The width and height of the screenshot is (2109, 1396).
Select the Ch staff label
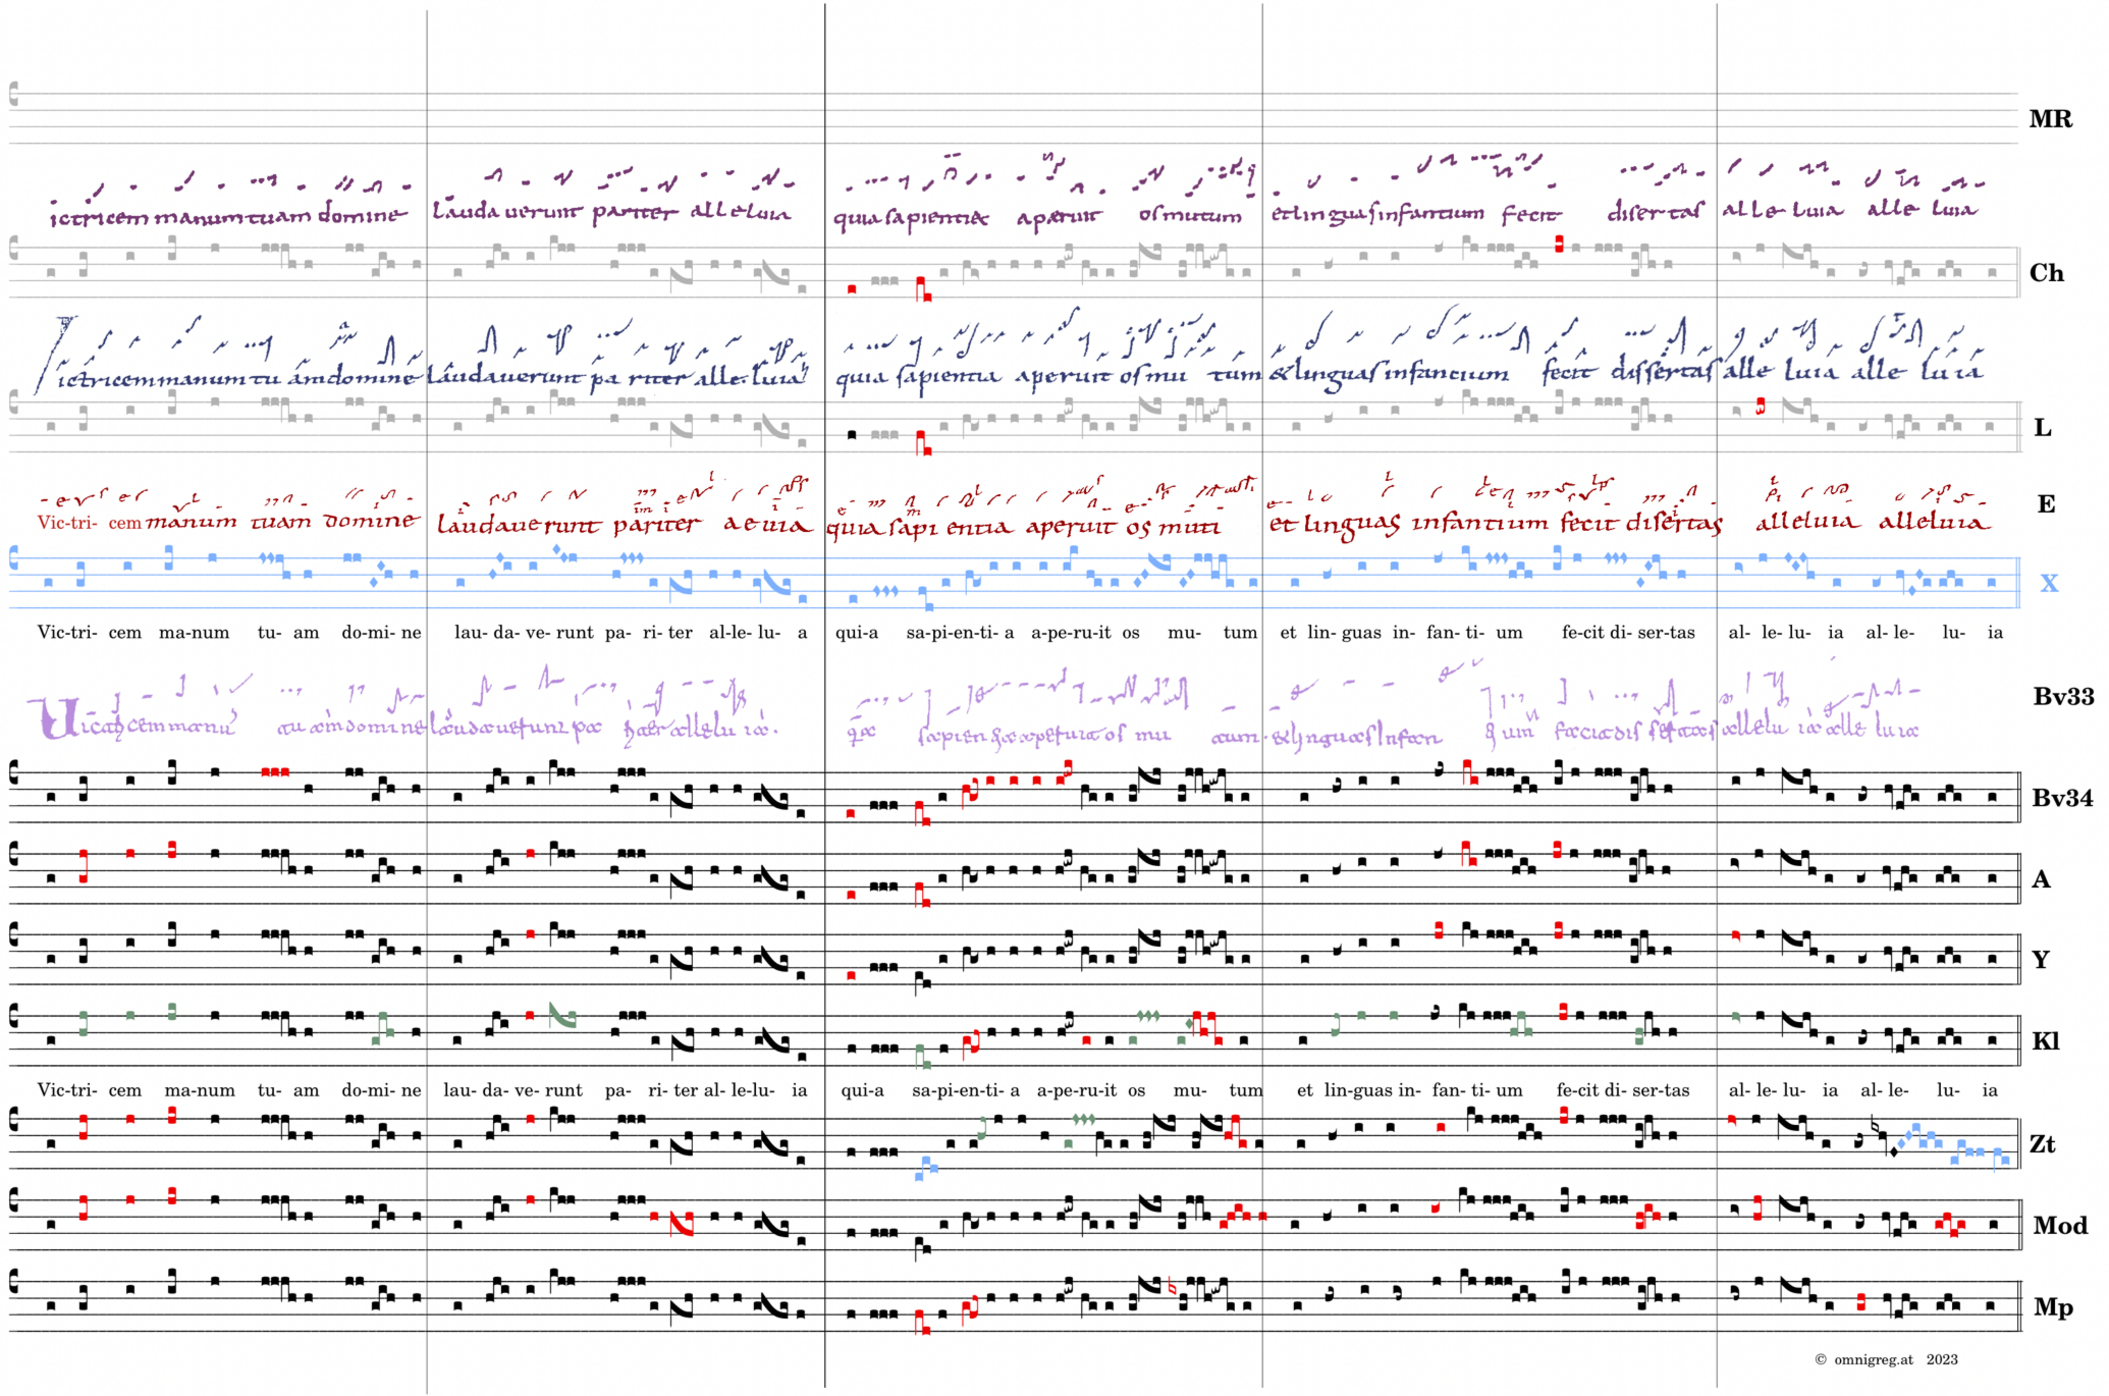pyautogui.click(x=2045, y=273)
